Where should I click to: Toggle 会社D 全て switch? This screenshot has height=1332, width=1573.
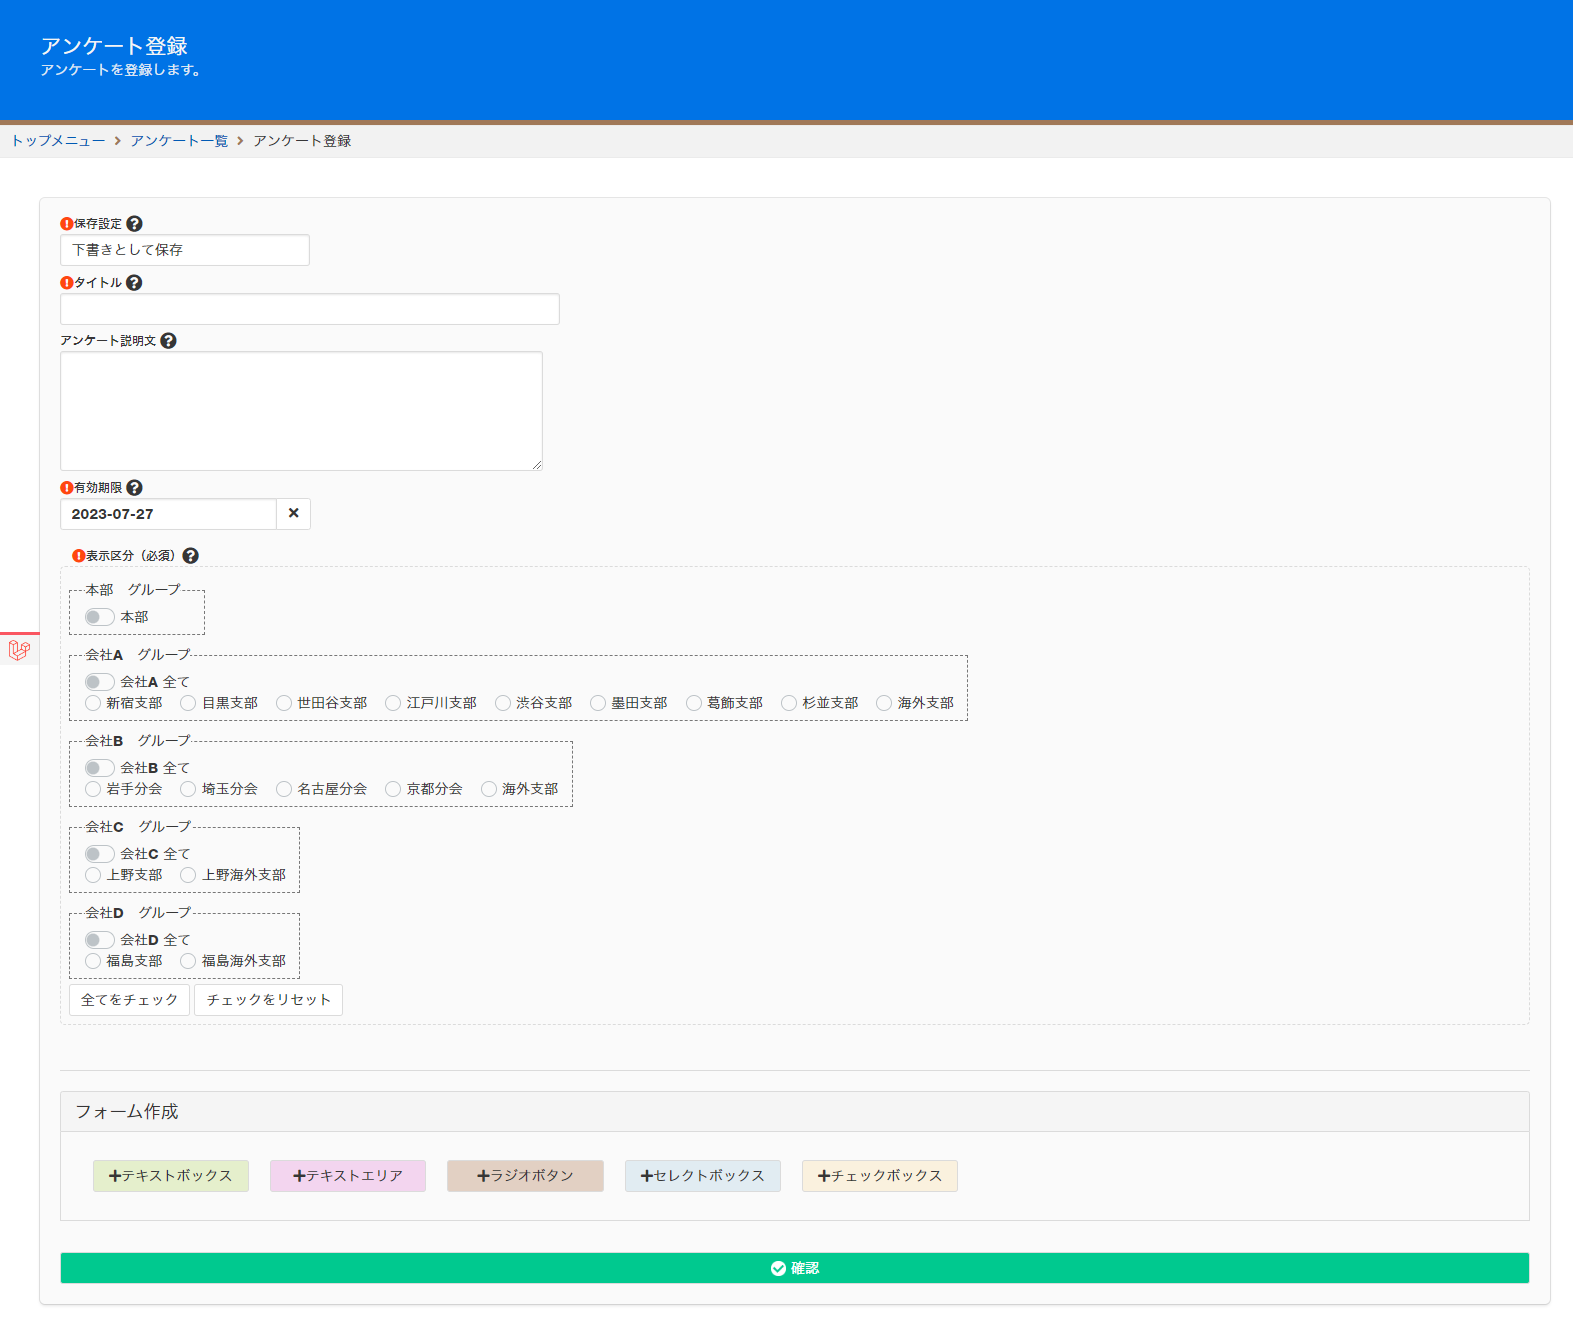(x=99, y=940)
